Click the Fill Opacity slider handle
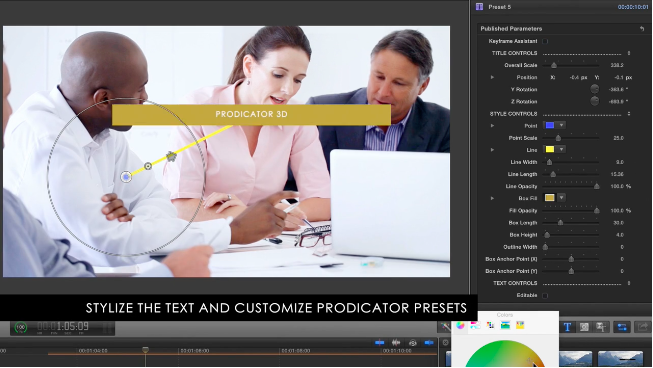 tap(597, 211)
